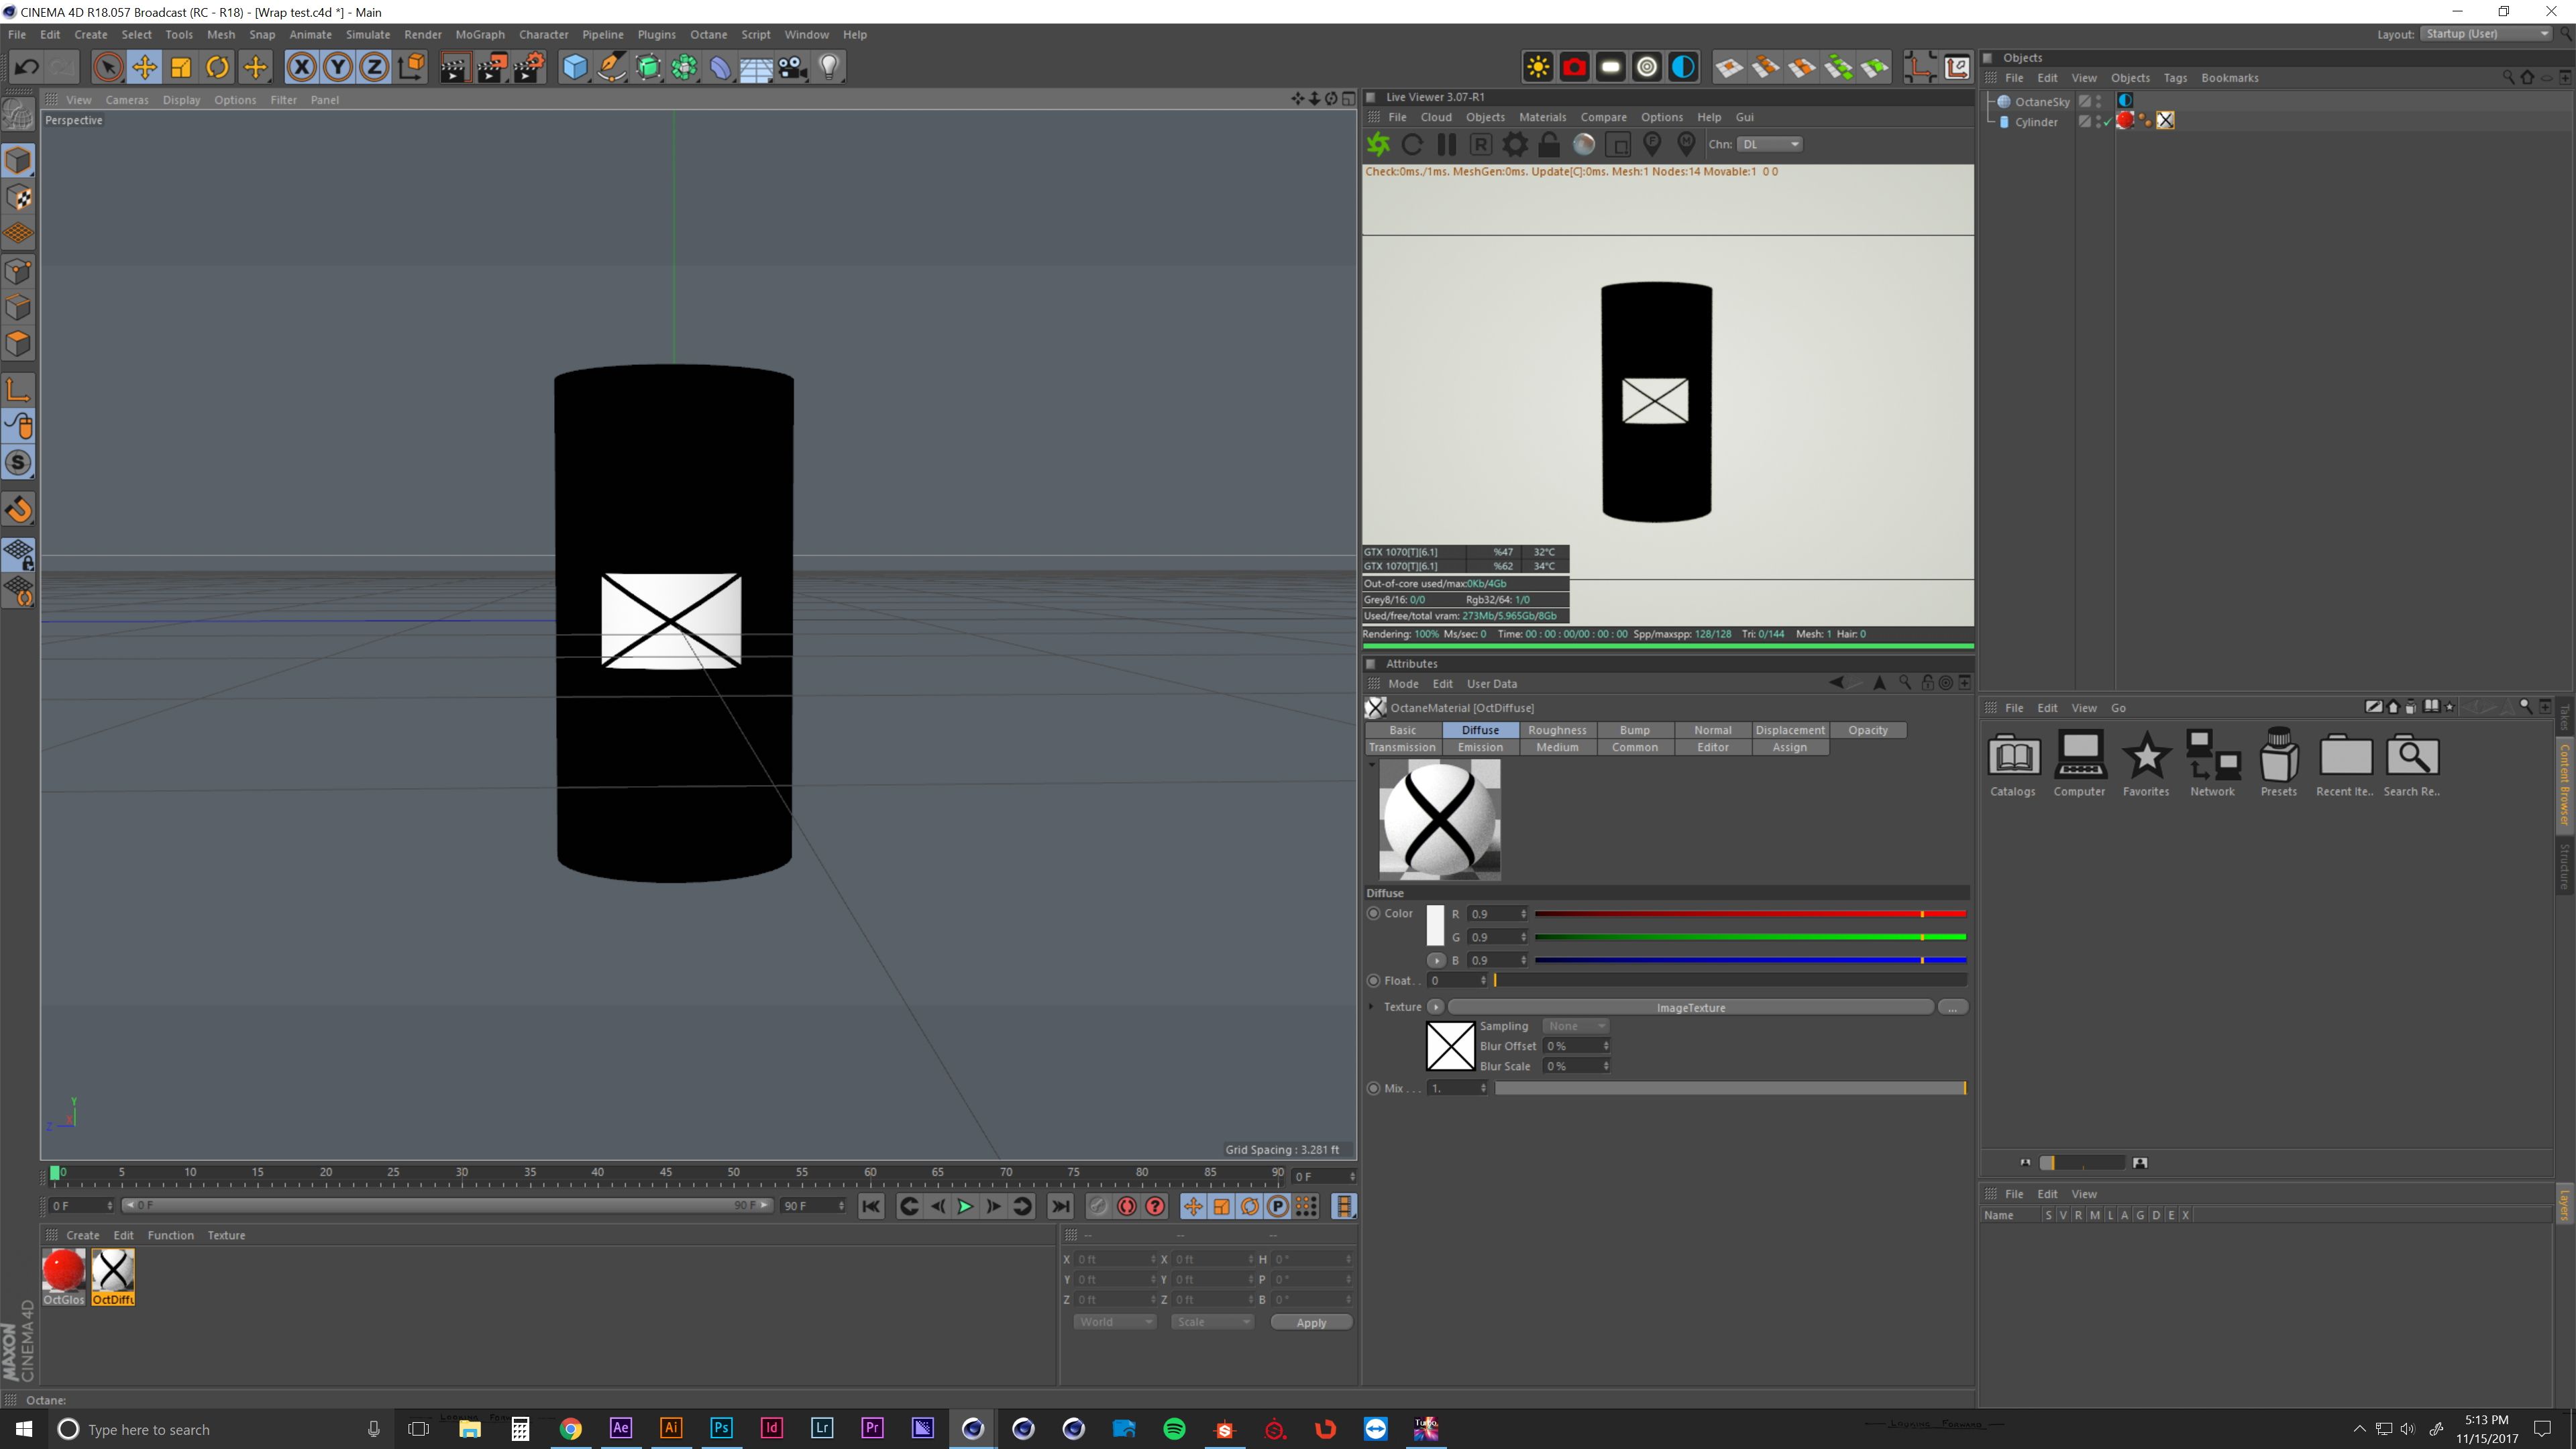
Task: Select the Move tool in top toolbar
Action: 144,67
